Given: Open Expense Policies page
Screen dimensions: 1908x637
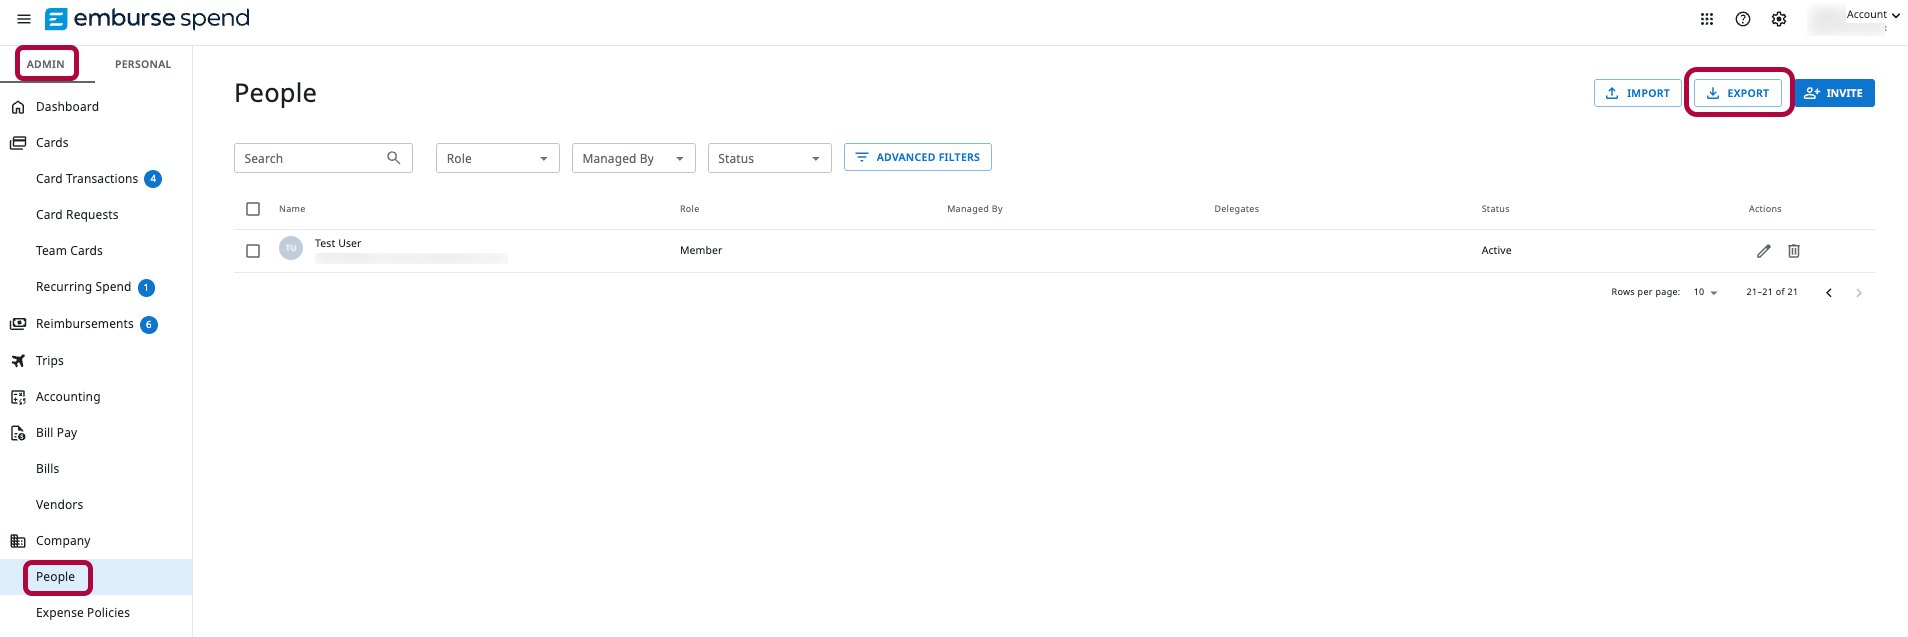Looking at the screenshot, I should pyautogui.click(x=83, y=613).
